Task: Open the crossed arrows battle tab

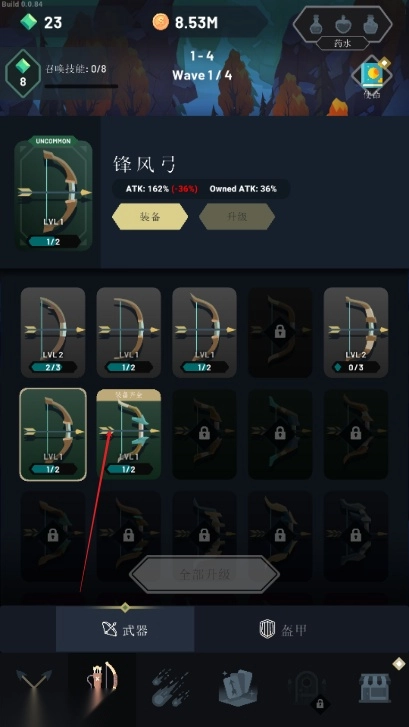Action: [x=34, y=686]
